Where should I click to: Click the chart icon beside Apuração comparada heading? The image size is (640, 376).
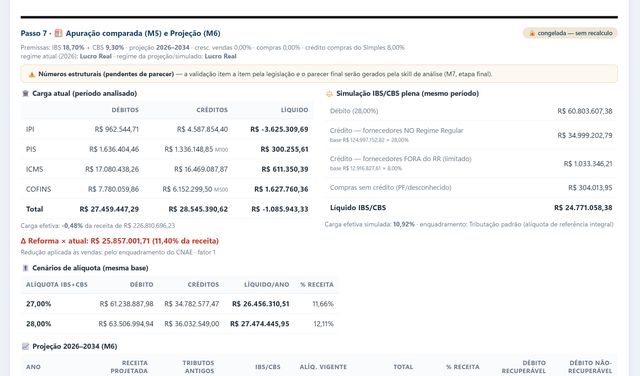tap(58, 33)
